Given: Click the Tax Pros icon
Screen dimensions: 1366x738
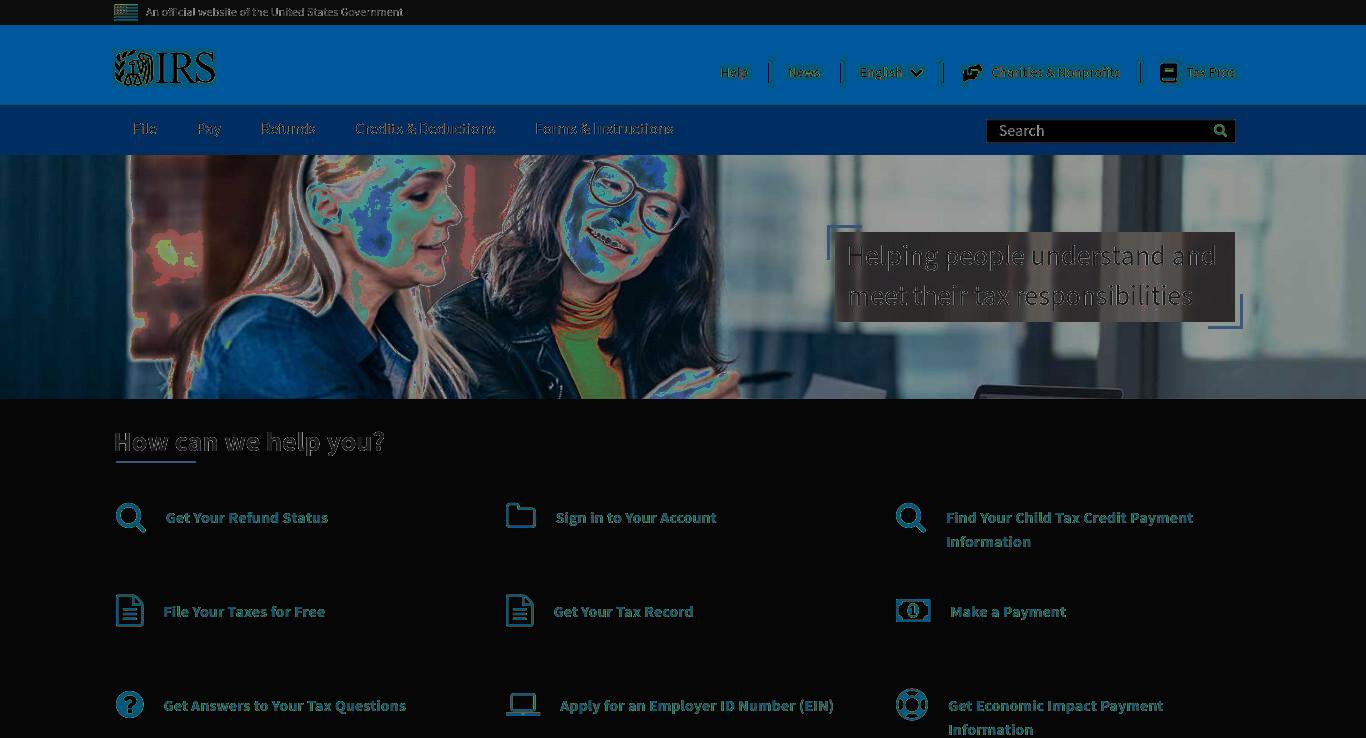Looking at the screenshot, I should [1168, 73].
